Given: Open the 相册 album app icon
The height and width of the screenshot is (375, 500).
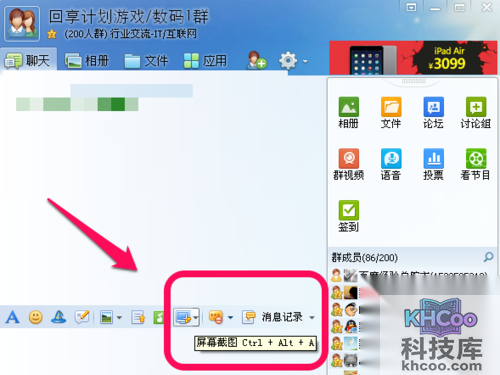Looking at the screenshot, I should coord(349,113).
